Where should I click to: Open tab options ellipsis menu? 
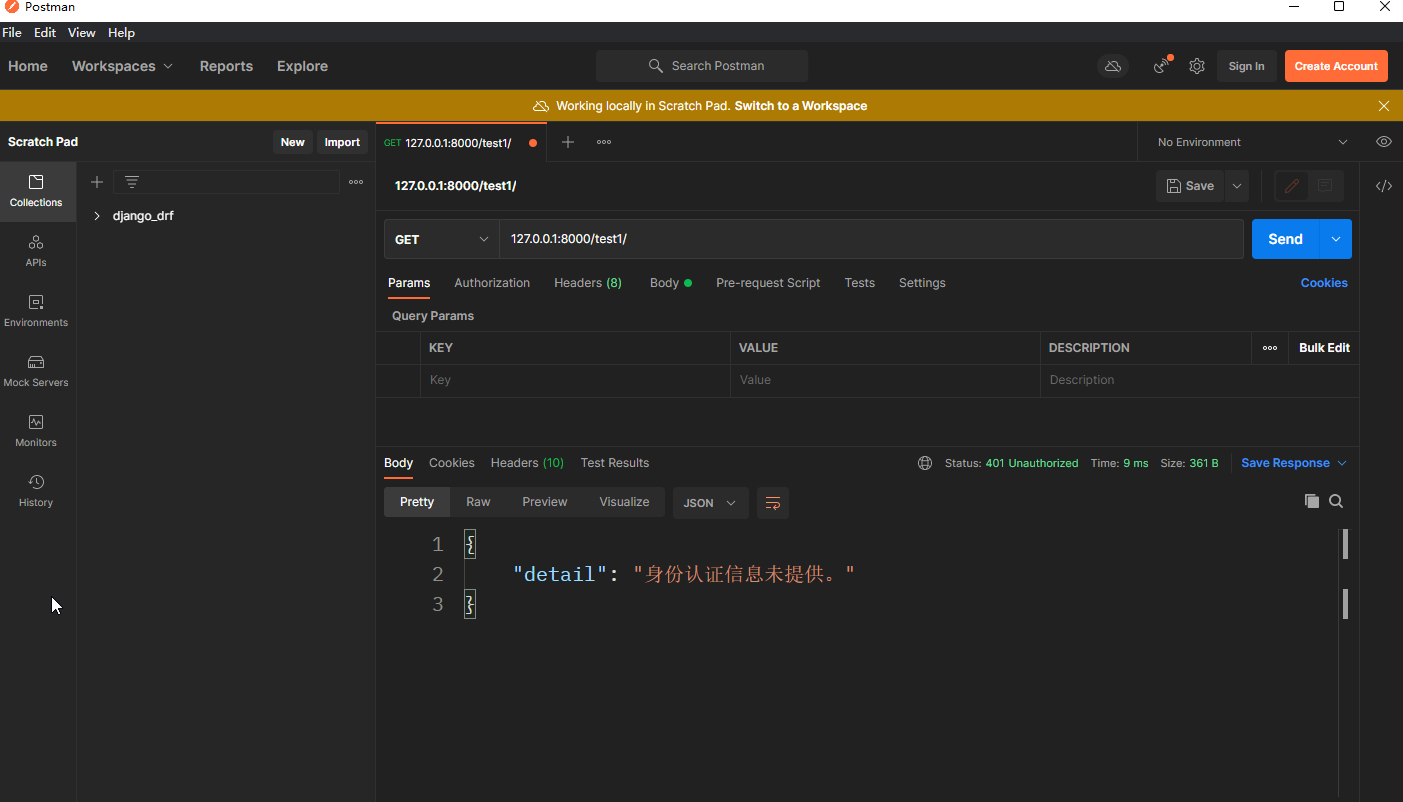tap(604, 142)
